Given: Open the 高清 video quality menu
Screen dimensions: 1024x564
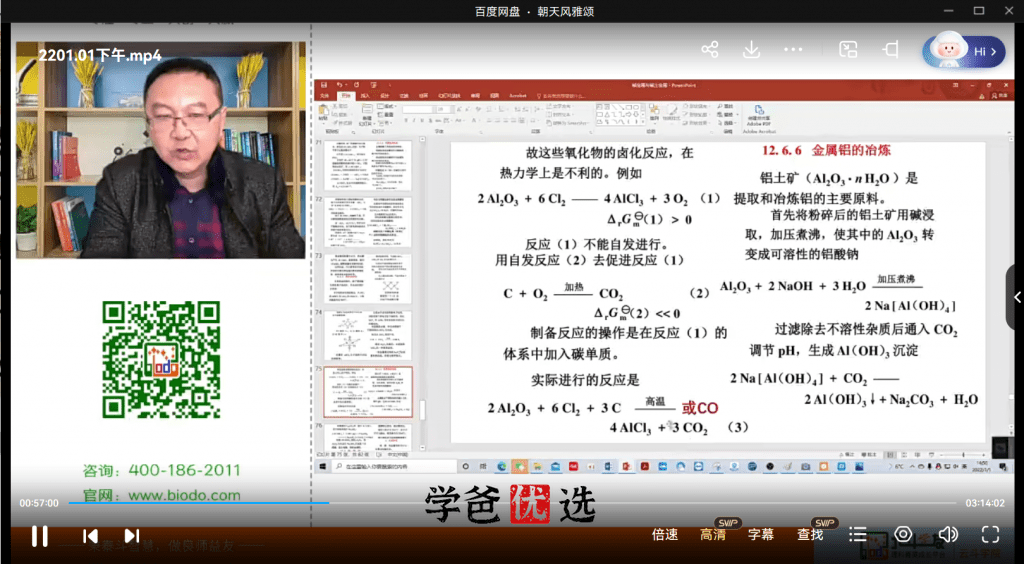Looking at the screenshot, I should tap(712, 535).
